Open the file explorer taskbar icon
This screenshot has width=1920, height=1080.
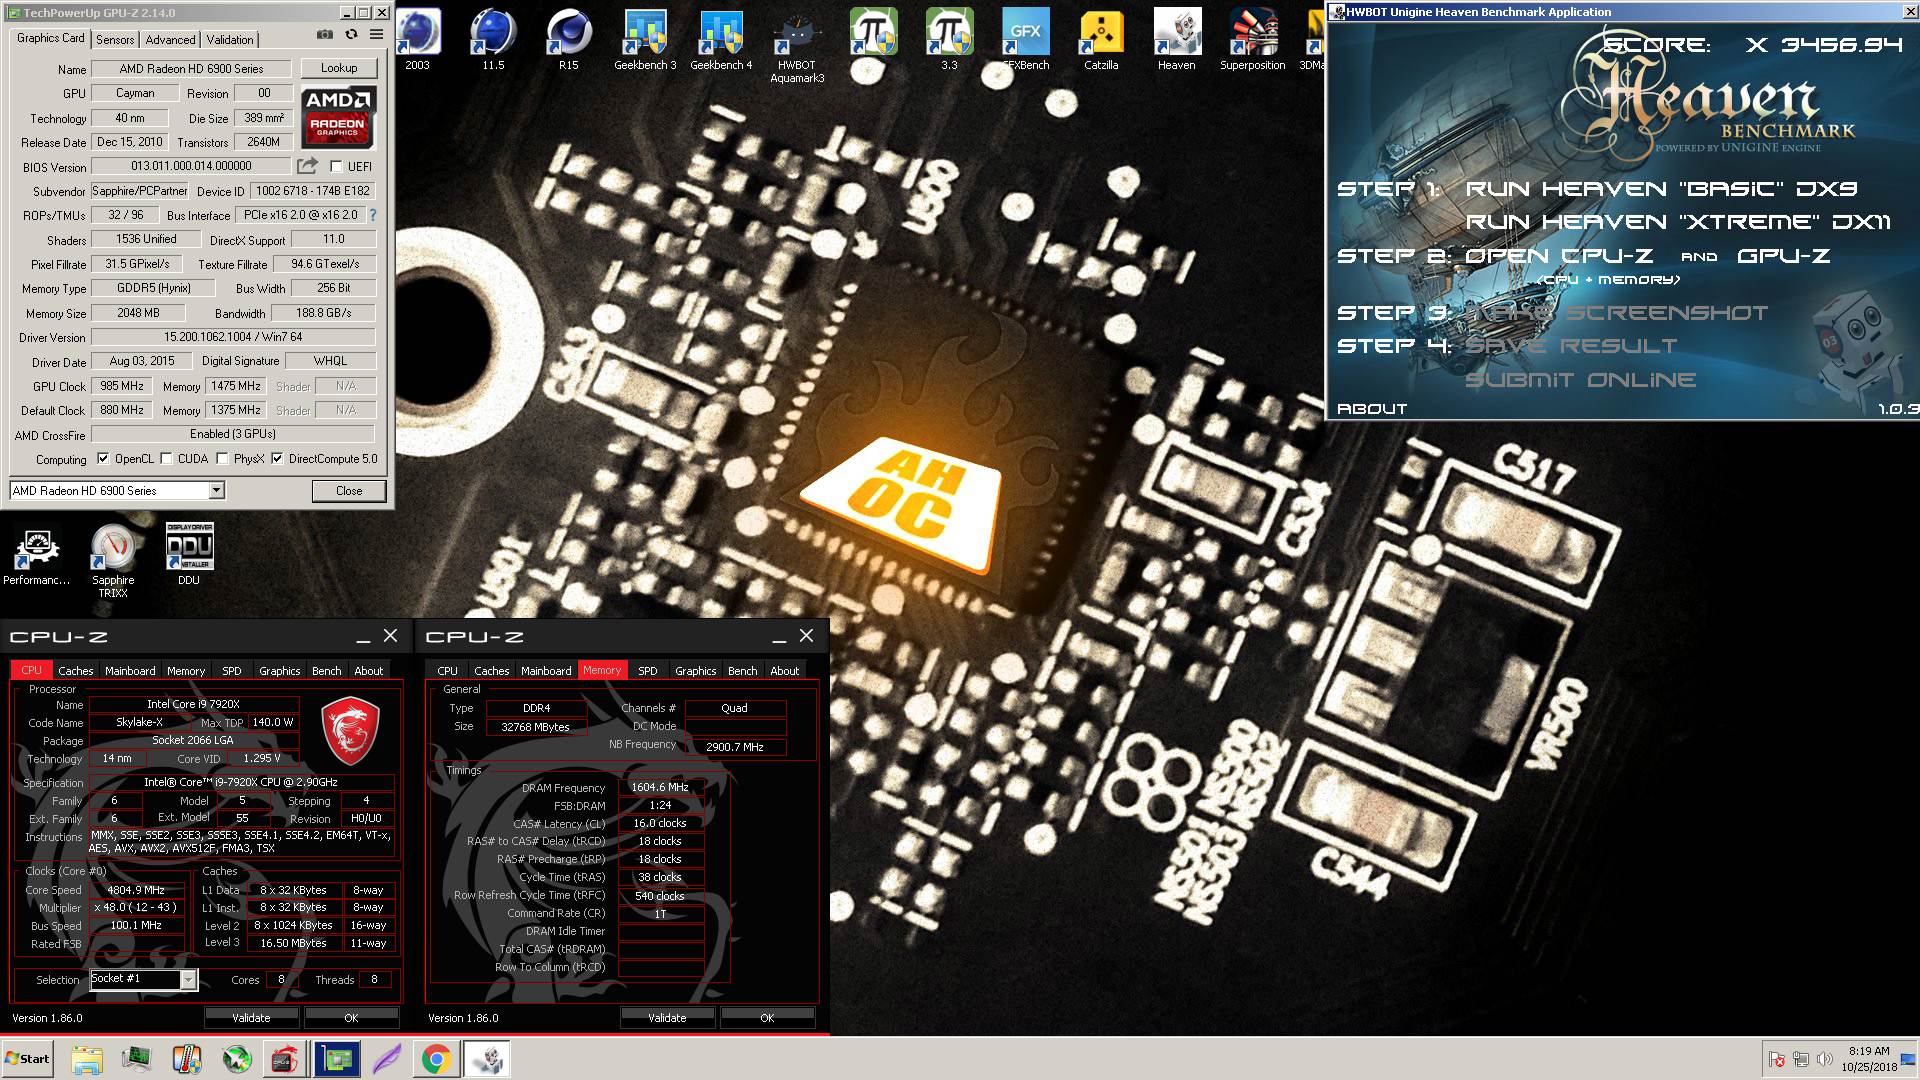click(x=86, y=1059)
